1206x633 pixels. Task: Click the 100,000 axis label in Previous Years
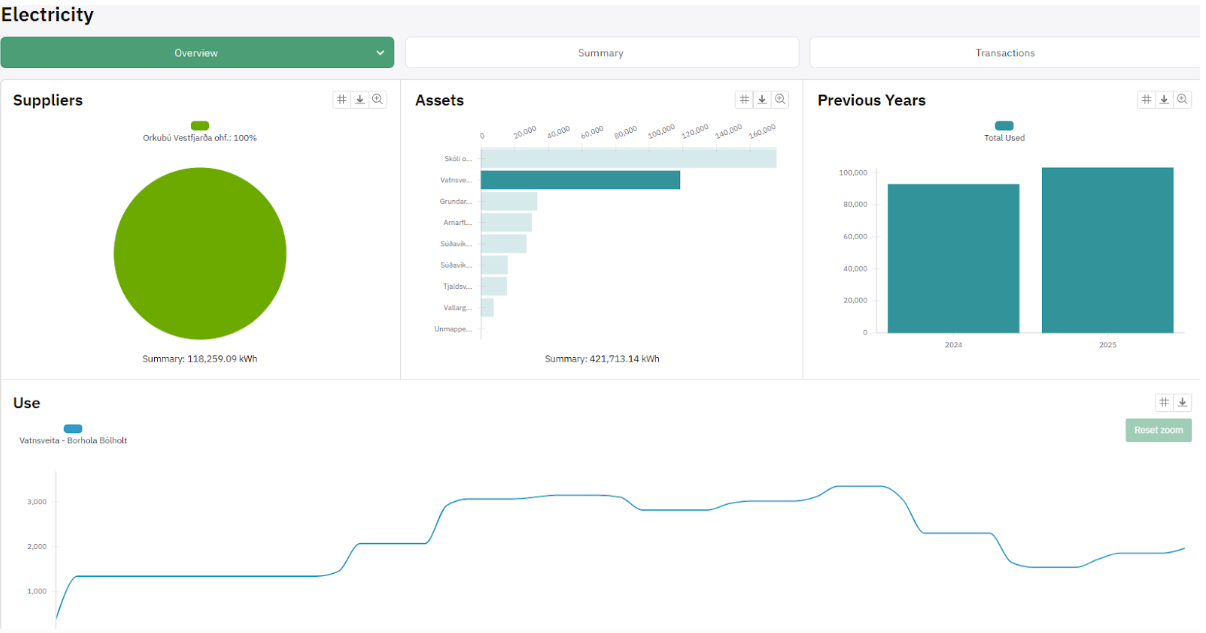click(x=852, y=173)
